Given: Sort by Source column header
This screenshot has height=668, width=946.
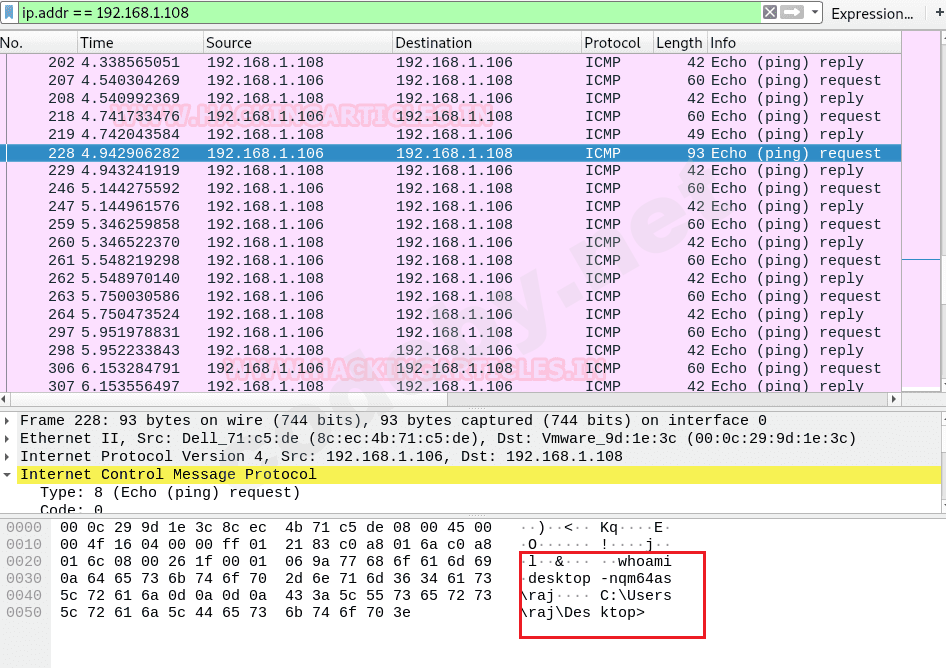Looking at the screenshot, I should (x=298, y=43).
